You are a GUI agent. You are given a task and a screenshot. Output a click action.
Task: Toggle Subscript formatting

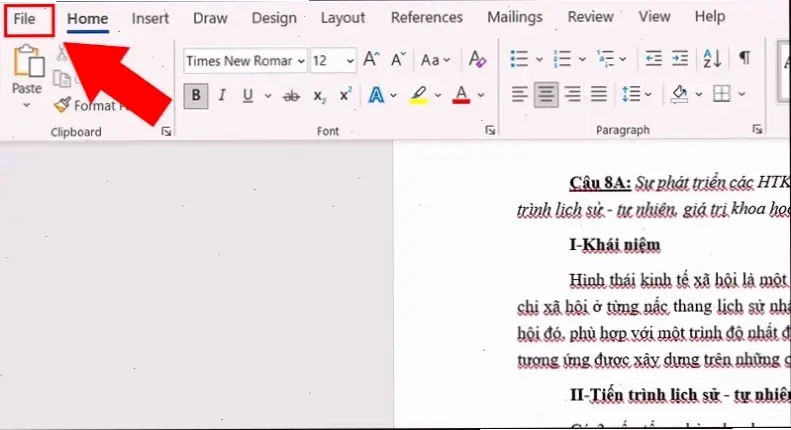coord(319,95)
